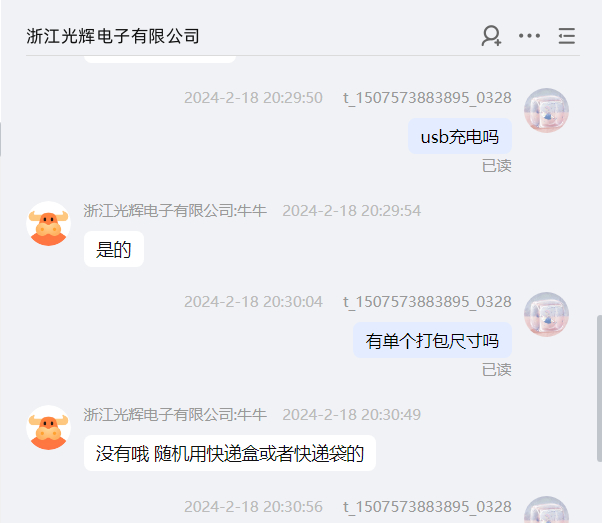Click the add contact icon in header

click(x=491, y=36)
